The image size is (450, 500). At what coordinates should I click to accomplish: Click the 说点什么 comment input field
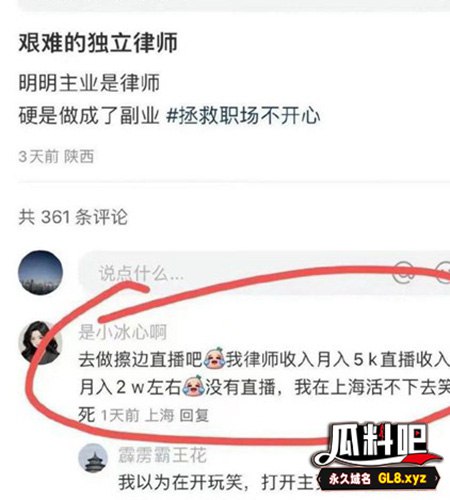(264, 274)
